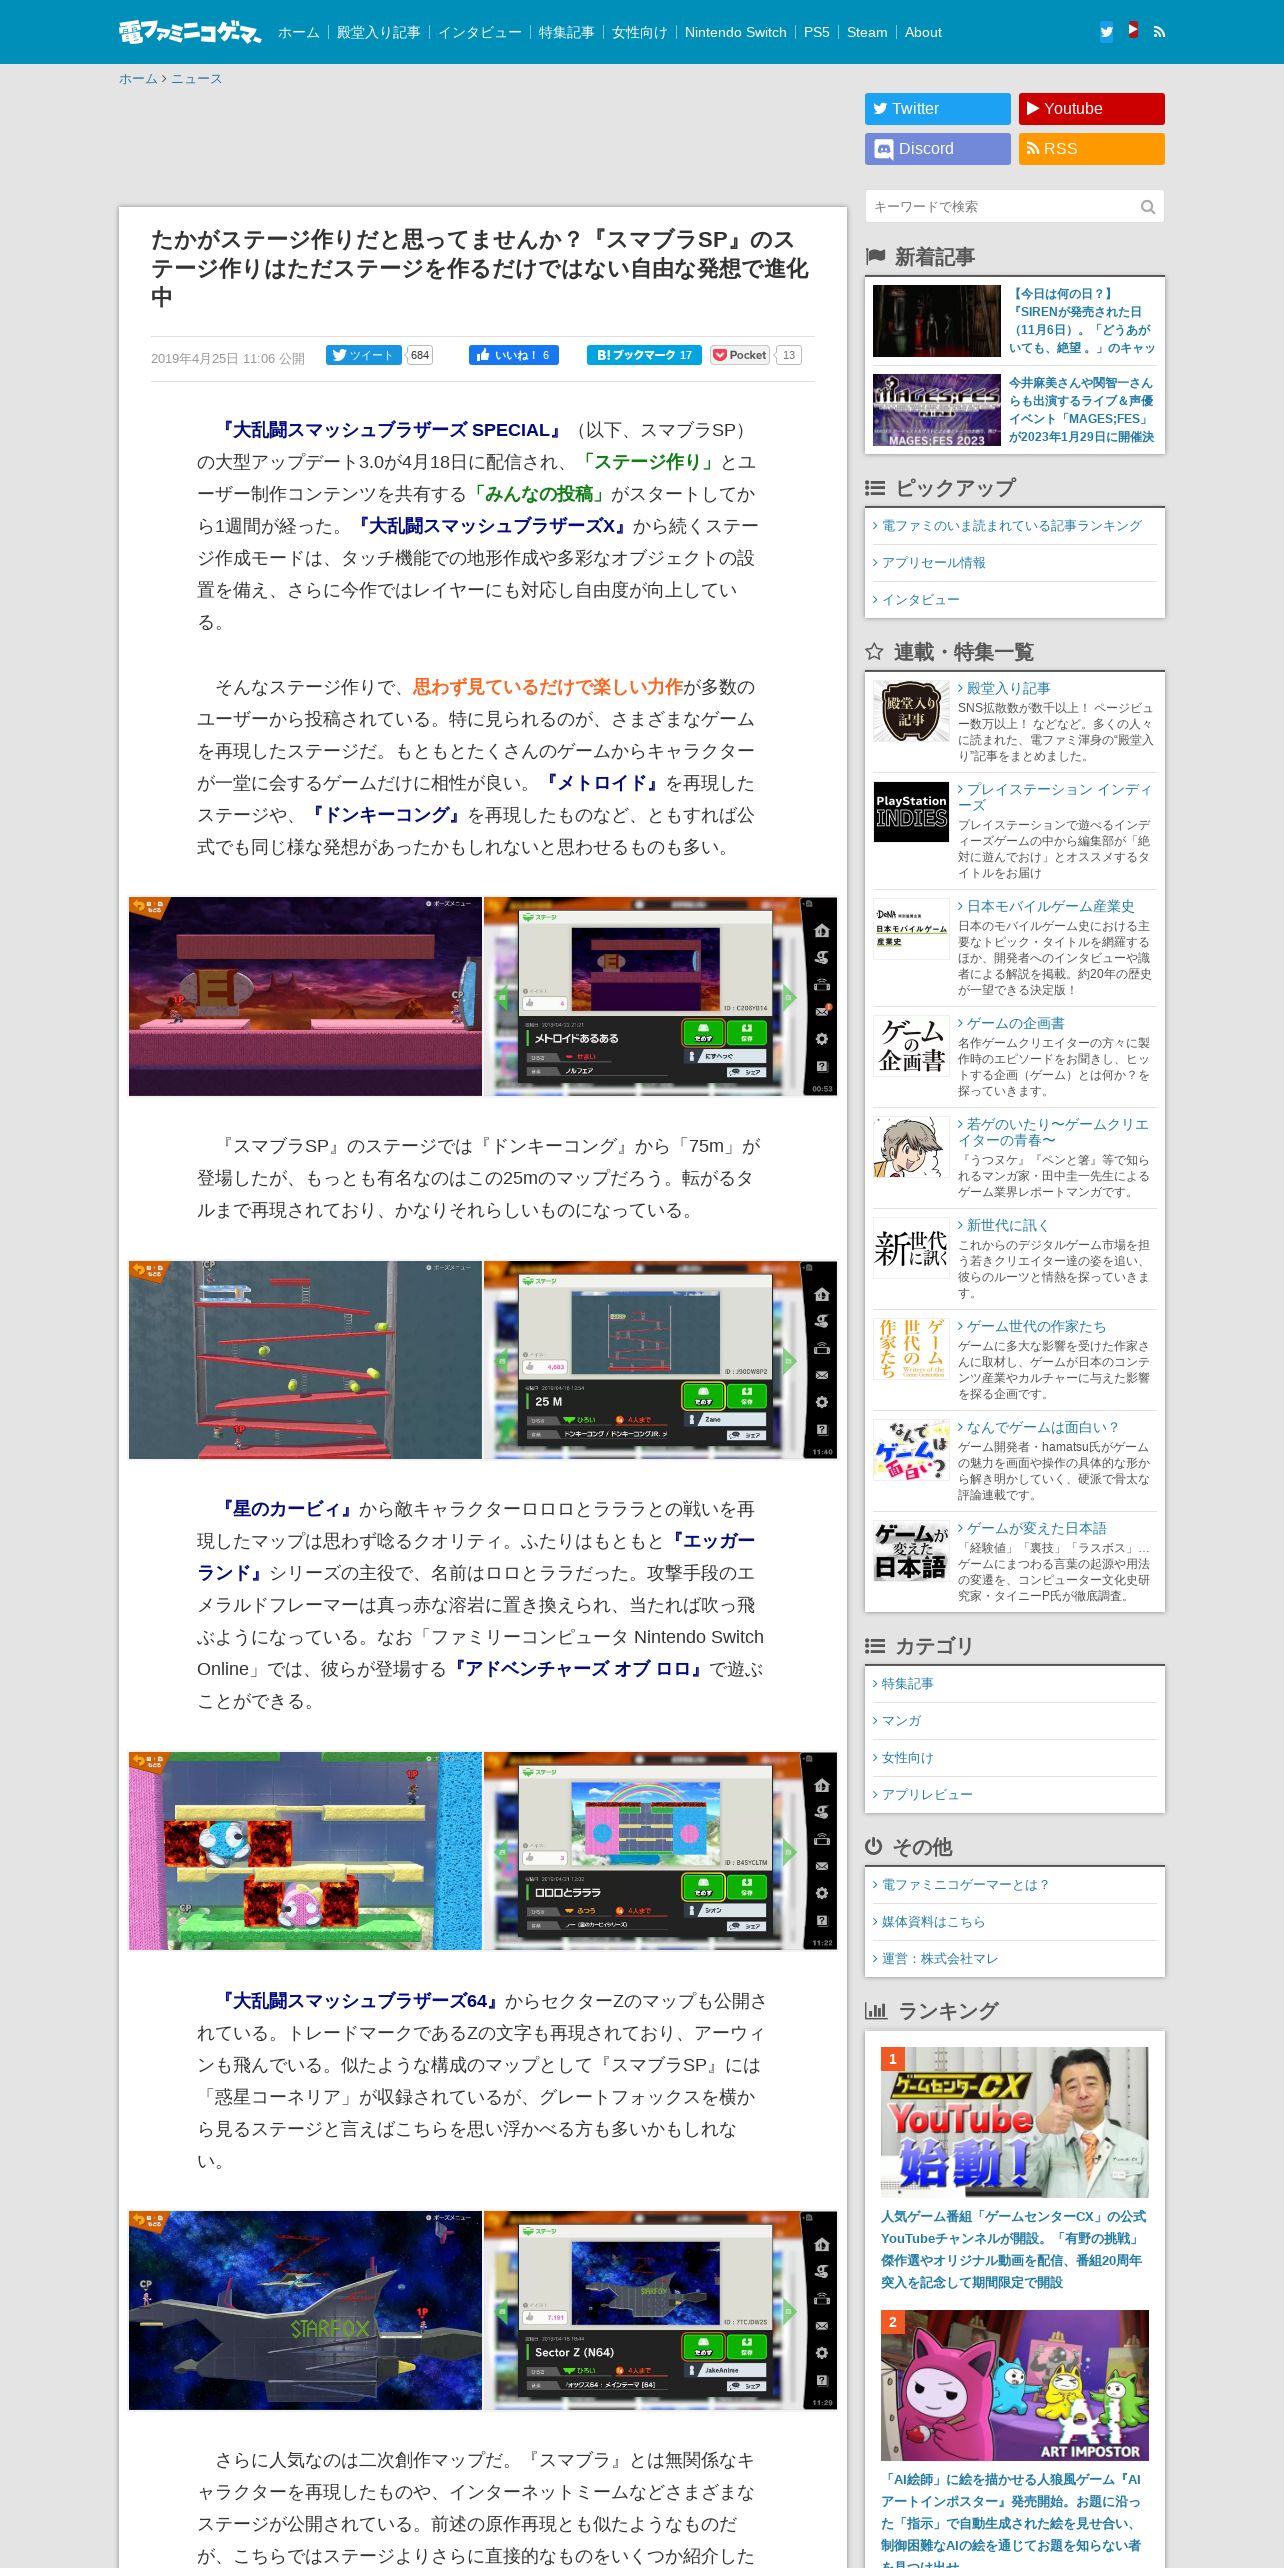Open 電ファミのいま読まれている記事ランキング link
Screen dimensions: 1284x2568
pyautogui.click(x=1011, y=526)
